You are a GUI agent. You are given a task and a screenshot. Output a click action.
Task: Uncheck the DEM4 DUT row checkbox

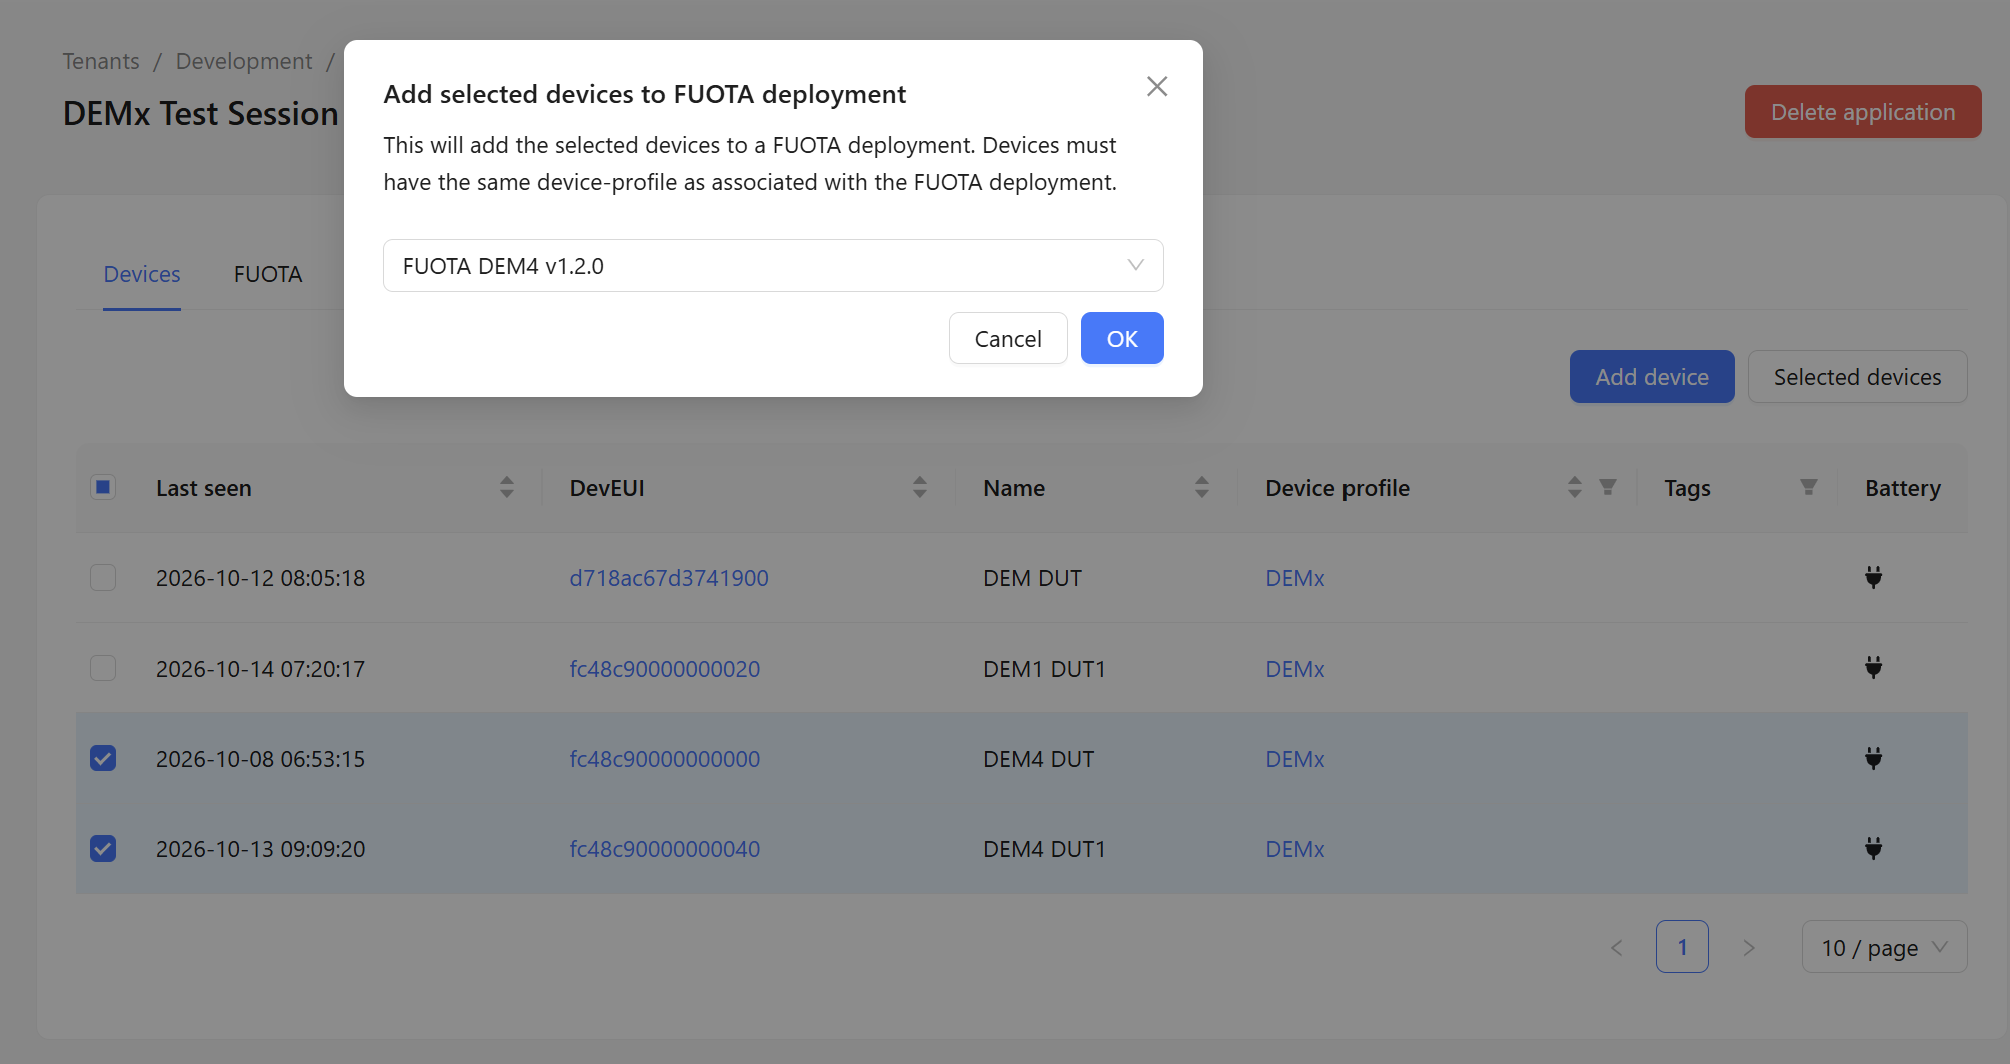103,759
